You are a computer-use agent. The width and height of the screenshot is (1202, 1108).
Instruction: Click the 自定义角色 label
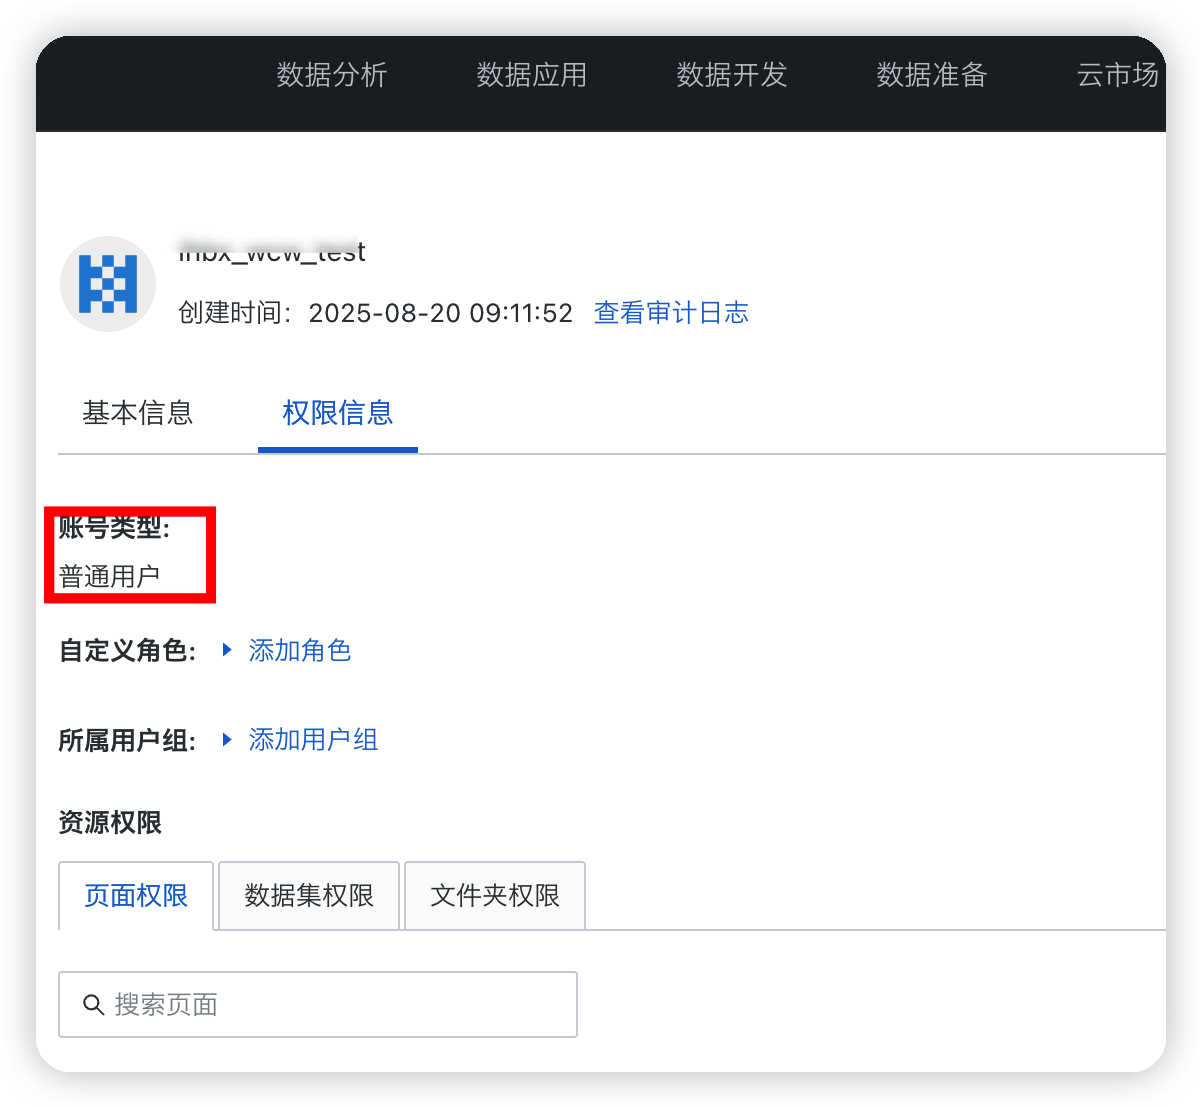coord(127,651)
